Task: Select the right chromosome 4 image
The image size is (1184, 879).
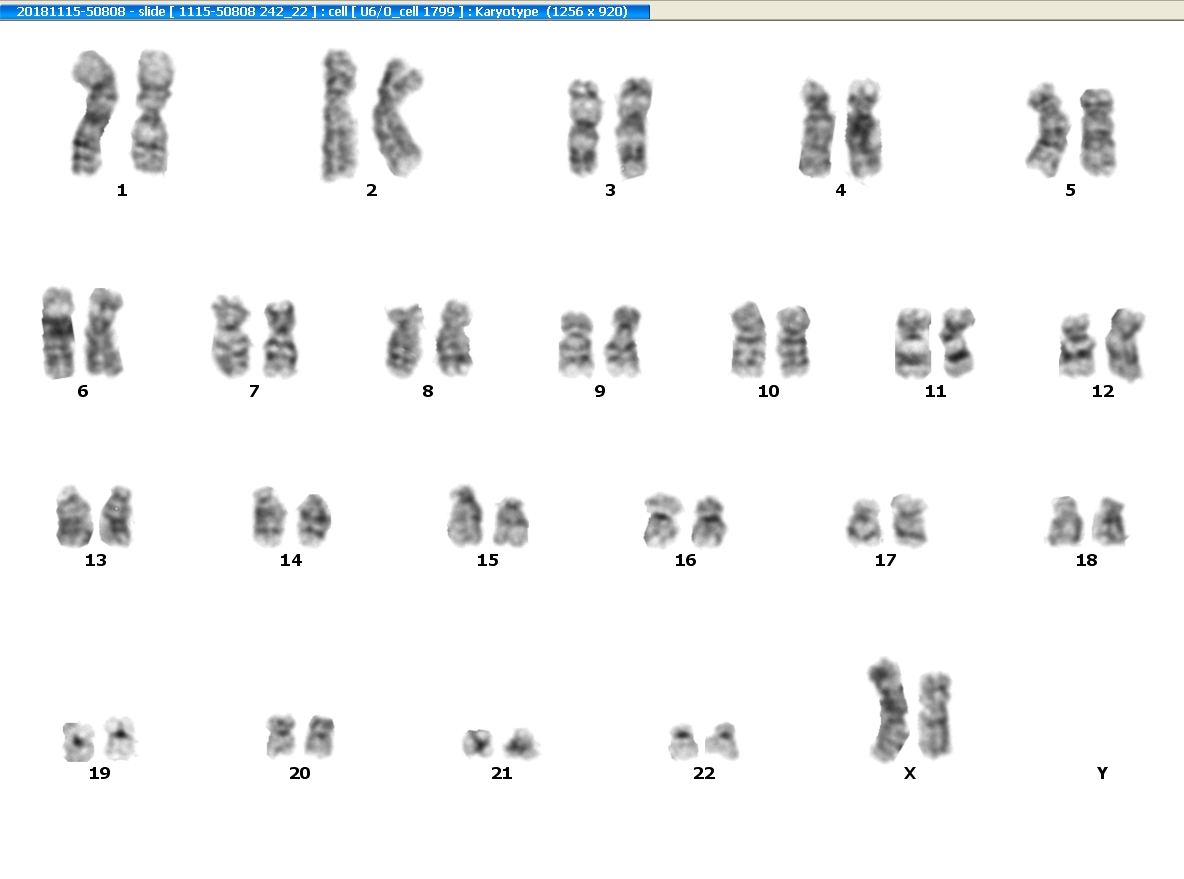Action: pyautogui.click(x=863, y=128)
